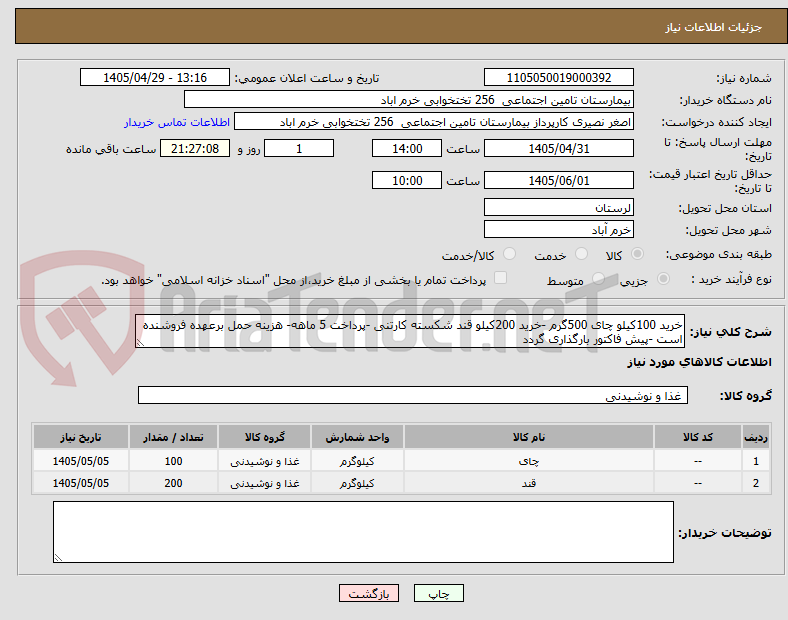Click the غذا و نوشیدنی cell in چای row
This screenshot has height=620, width=788.
coord(264,461)
